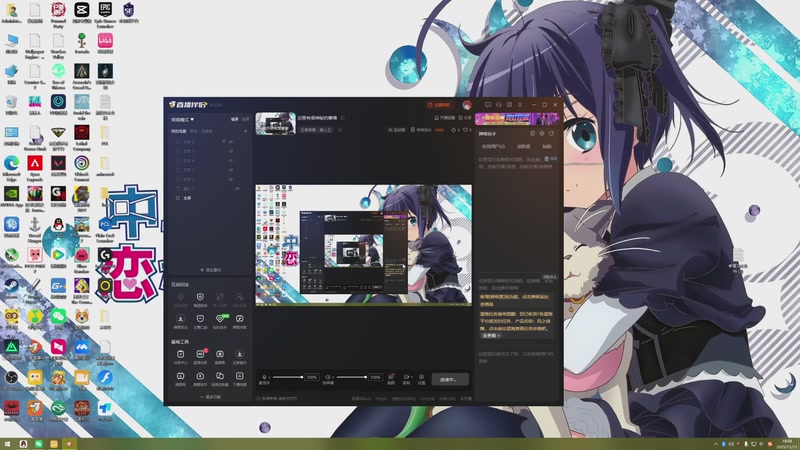This screenshot has width=800, height=450.
Task: Switch to the 横屏 landscape tab
Action: click(235, 119)
